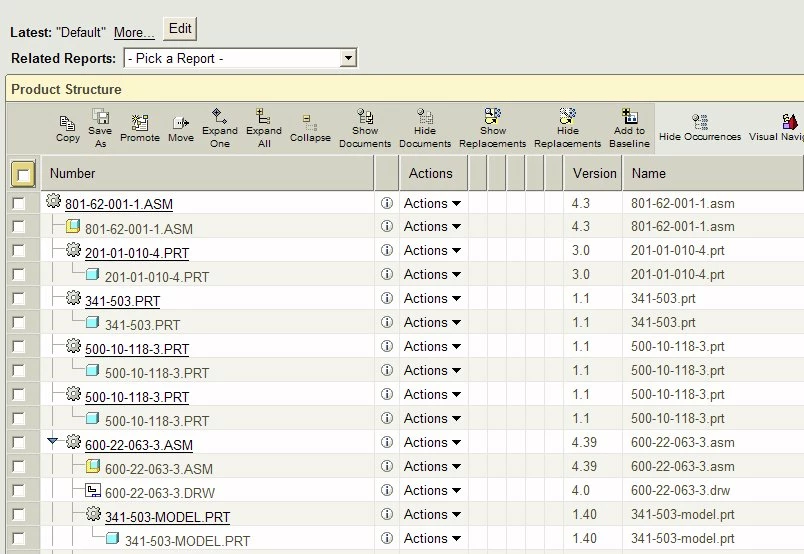
Task: Click the Edit button
Action: [180, 29]
